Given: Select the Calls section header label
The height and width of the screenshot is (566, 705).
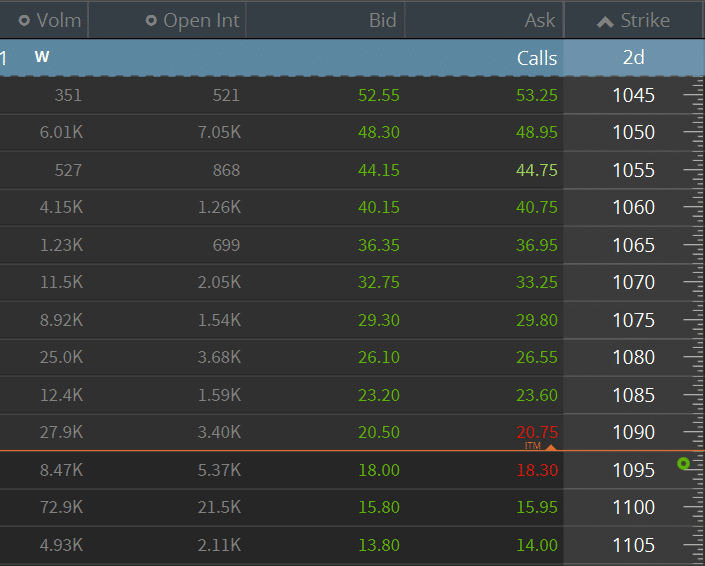Looking at the screenshot, I should tap(537, 58).
